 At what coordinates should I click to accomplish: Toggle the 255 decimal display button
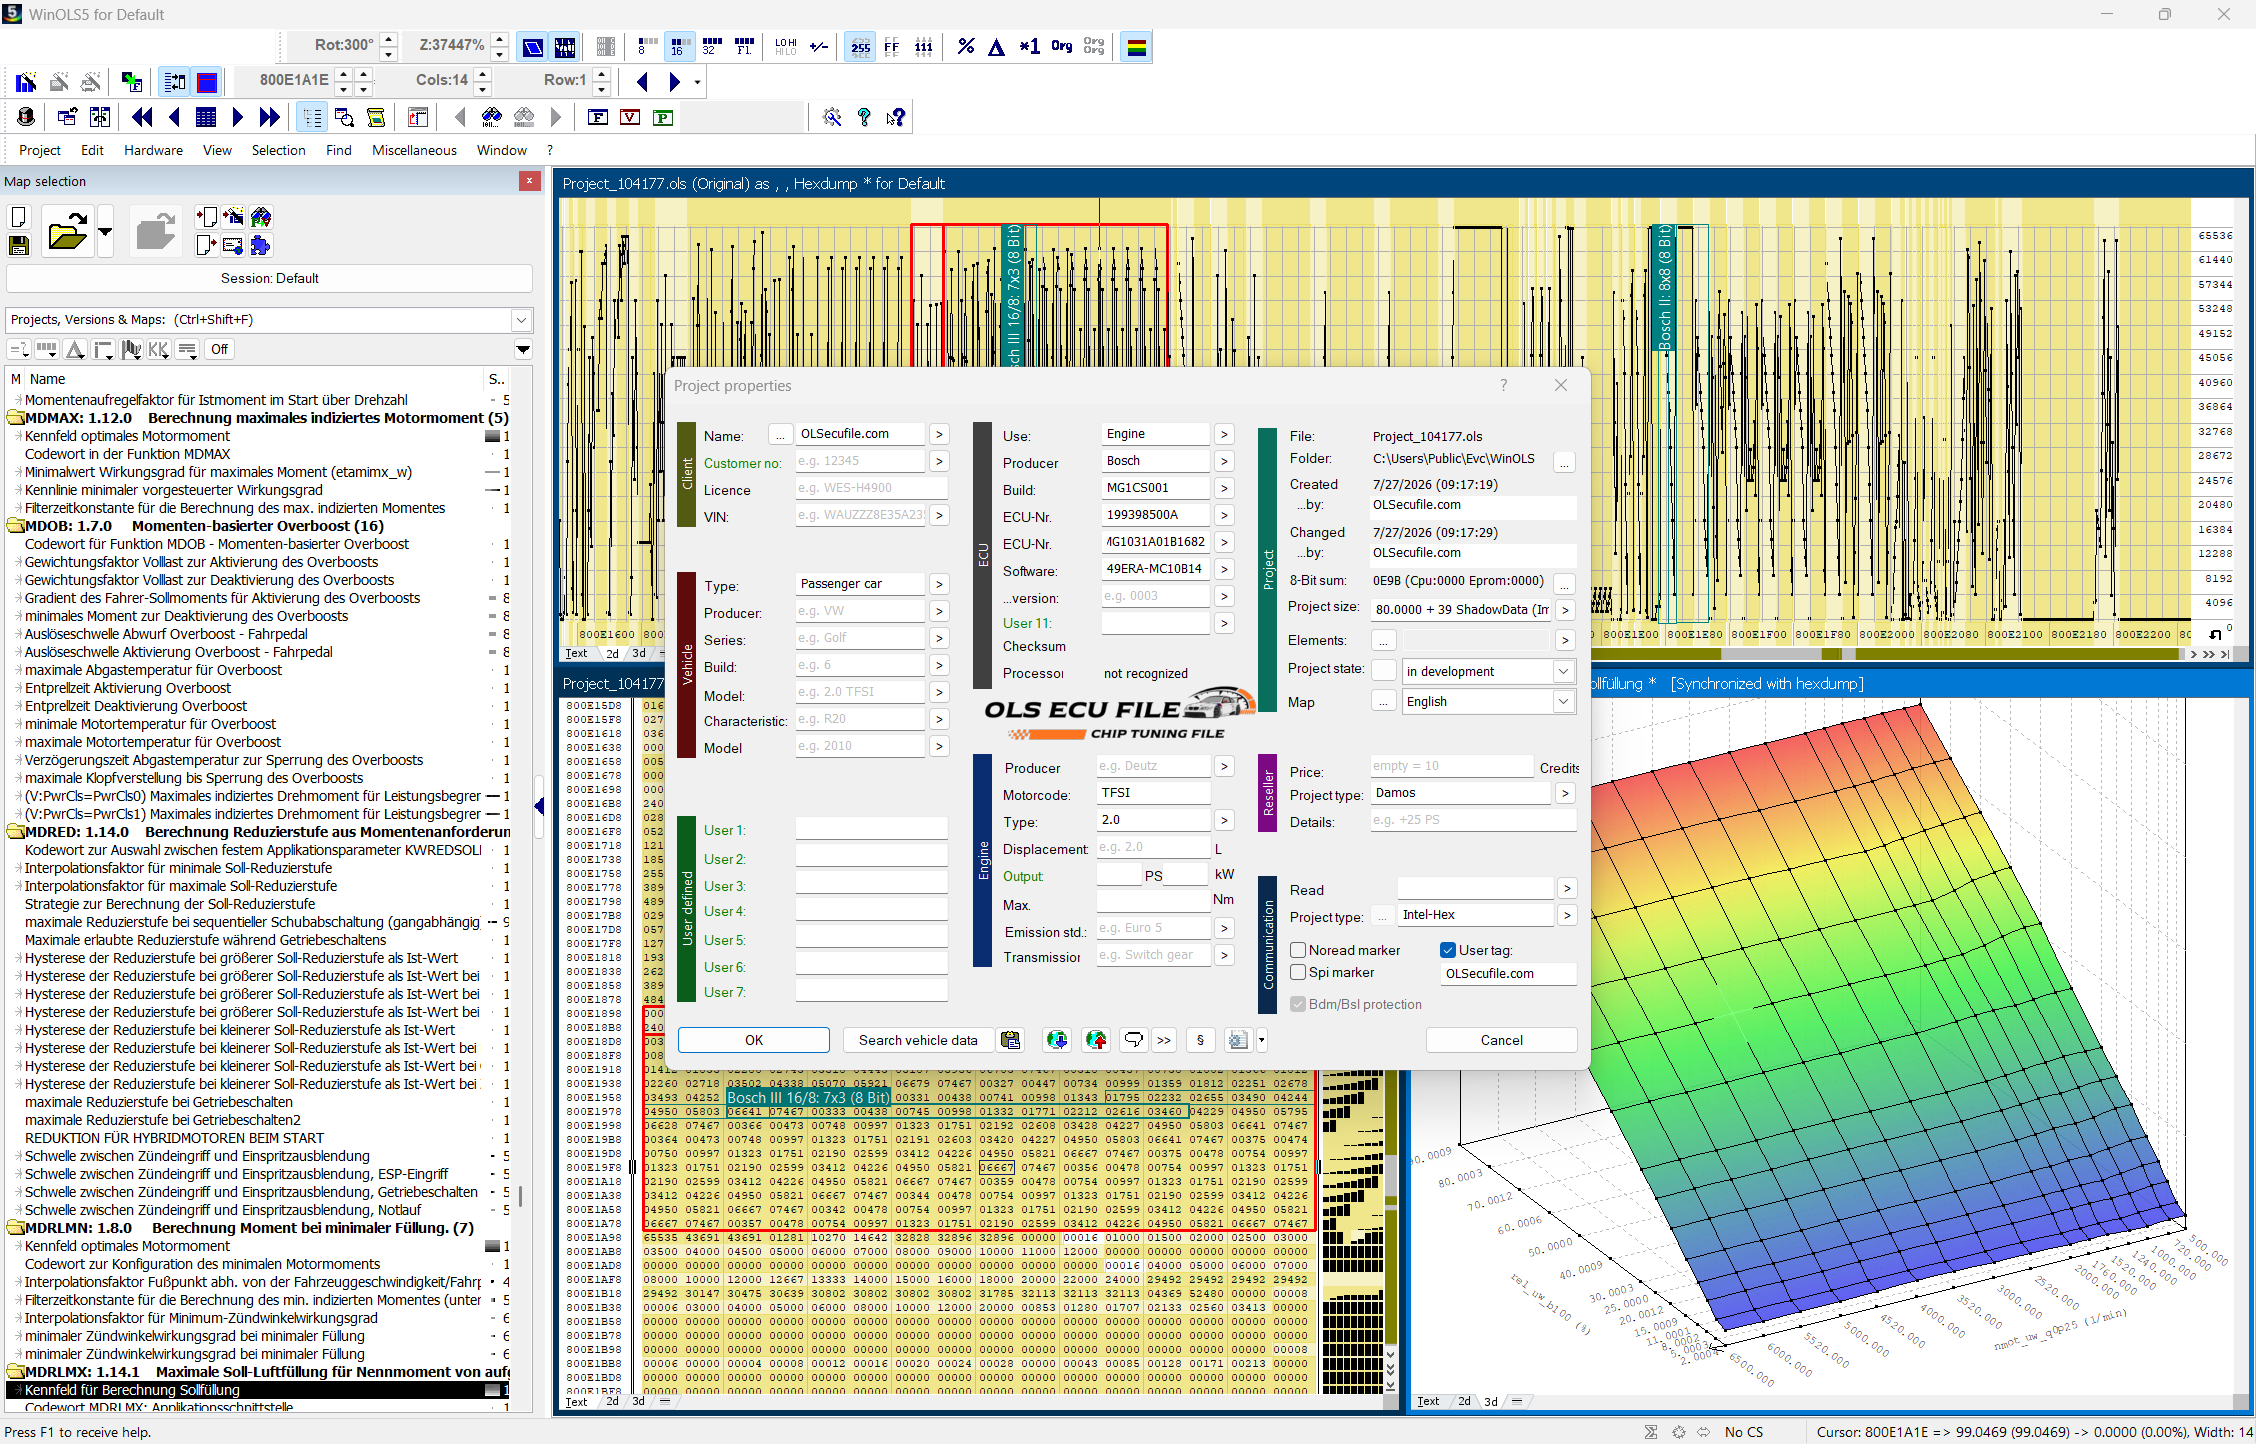[860, 46]
